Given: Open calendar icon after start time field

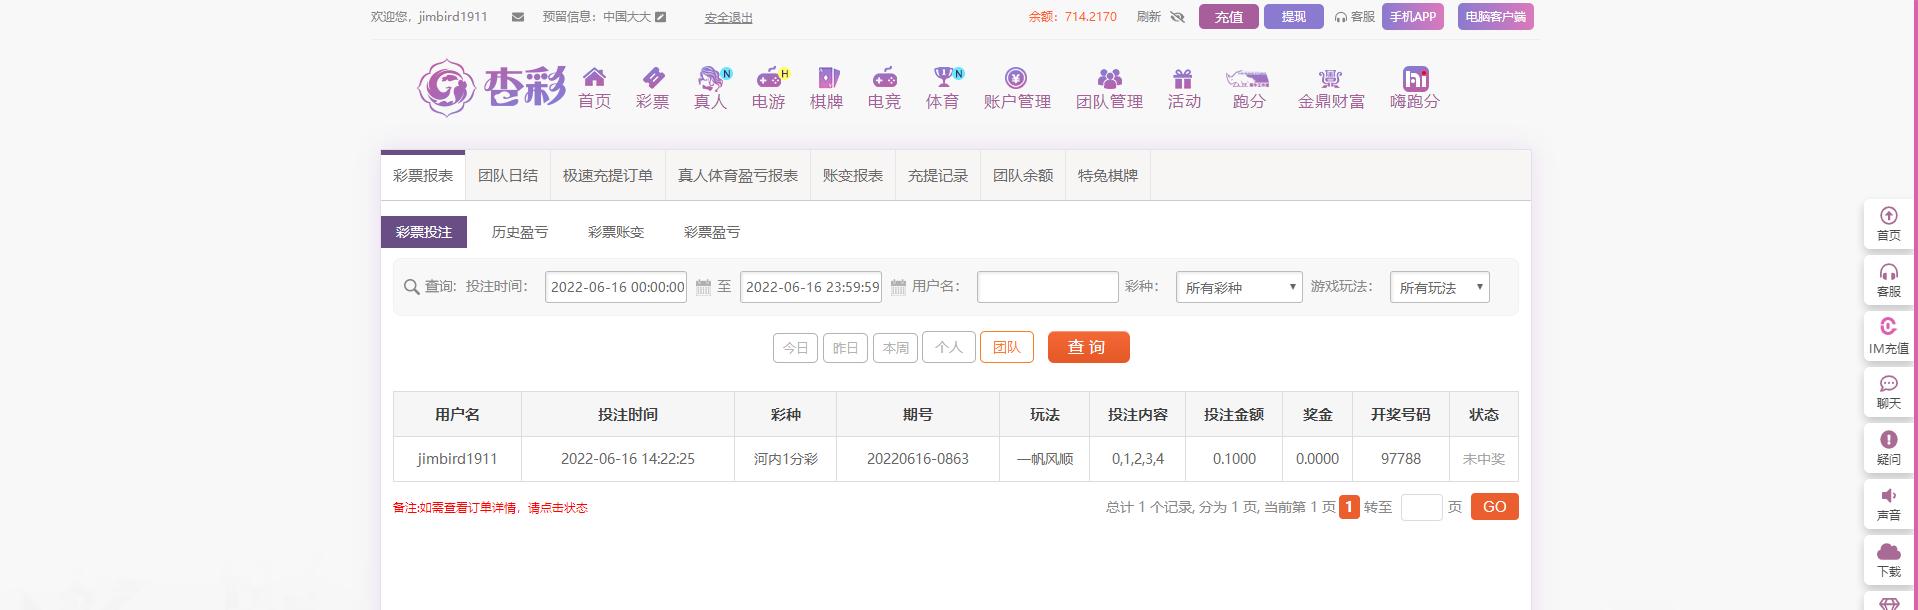Looking at the screenshot, I should 703,287.
